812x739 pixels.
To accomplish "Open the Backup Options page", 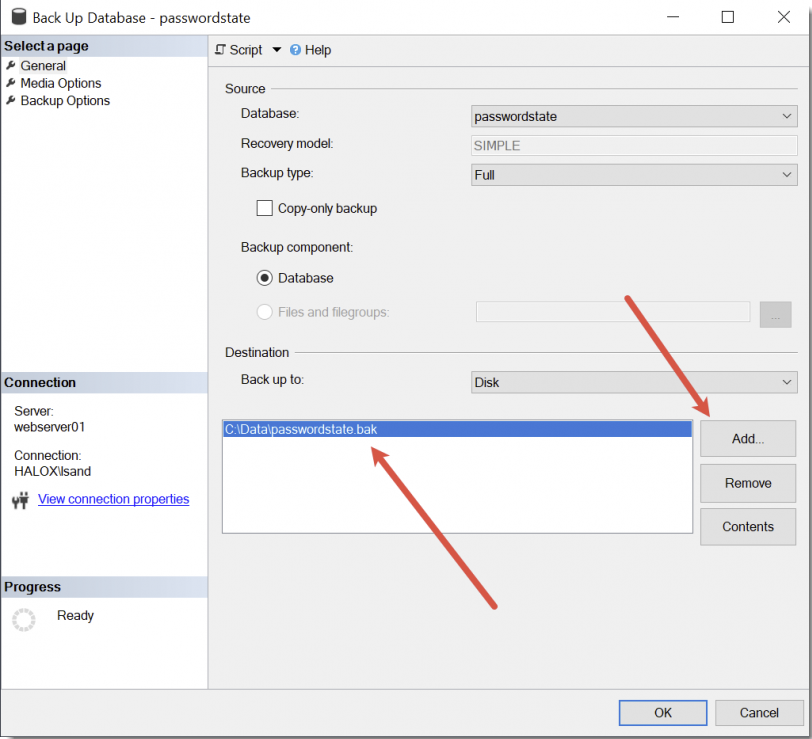I will point(65,101).
